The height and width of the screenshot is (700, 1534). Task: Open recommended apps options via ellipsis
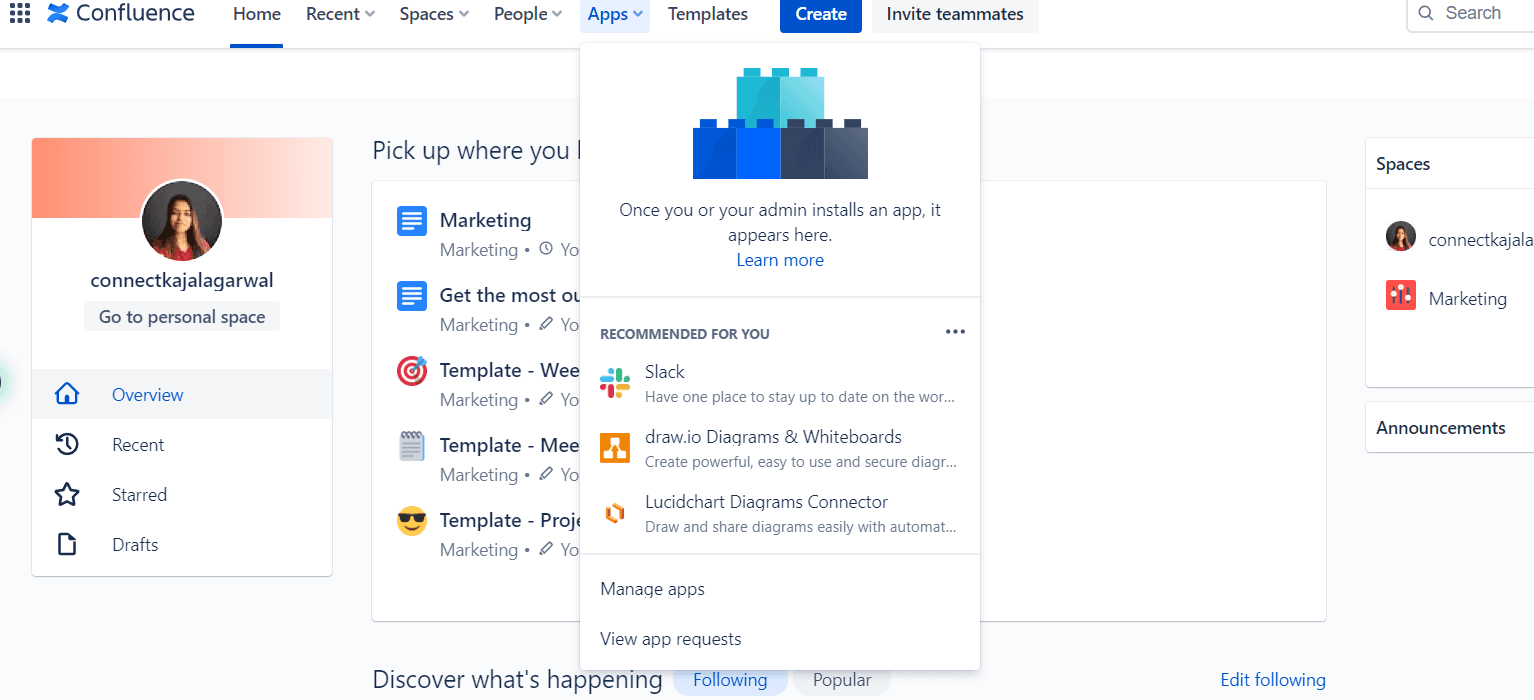tap(955, 331)
